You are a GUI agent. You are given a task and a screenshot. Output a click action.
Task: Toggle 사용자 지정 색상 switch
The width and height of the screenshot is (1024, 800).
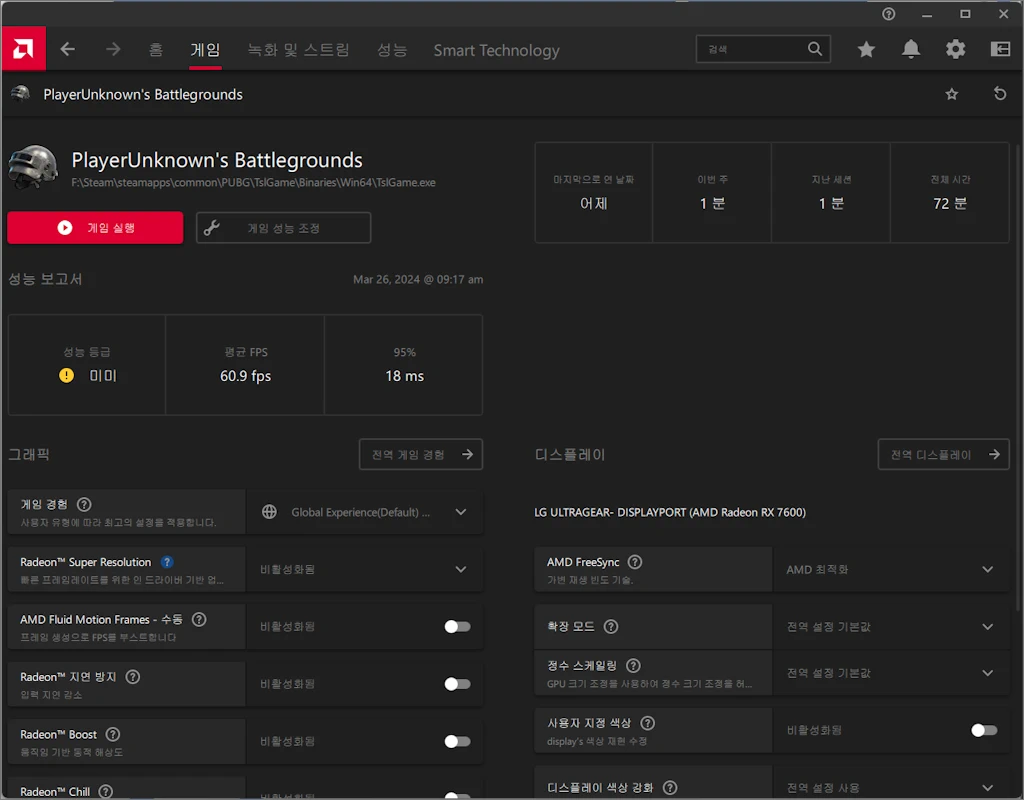984,730
